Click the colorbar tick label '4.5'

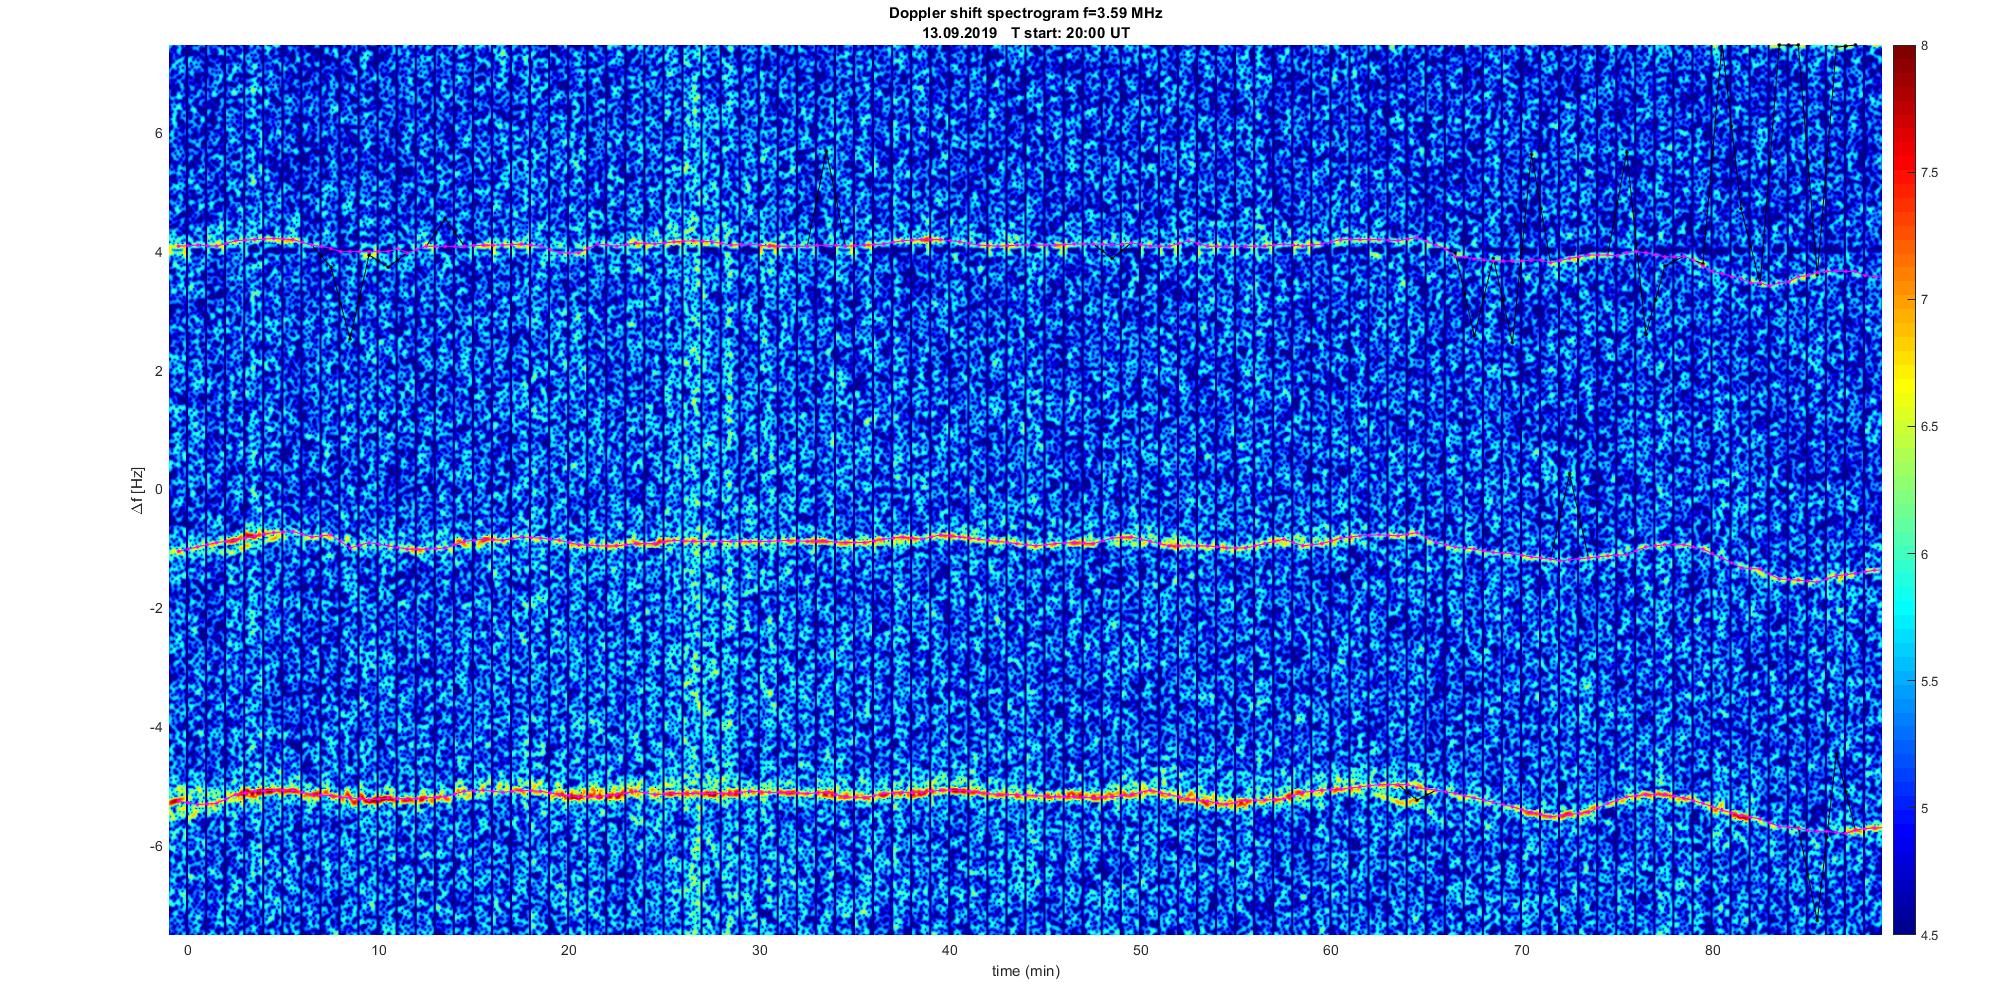1930,936
